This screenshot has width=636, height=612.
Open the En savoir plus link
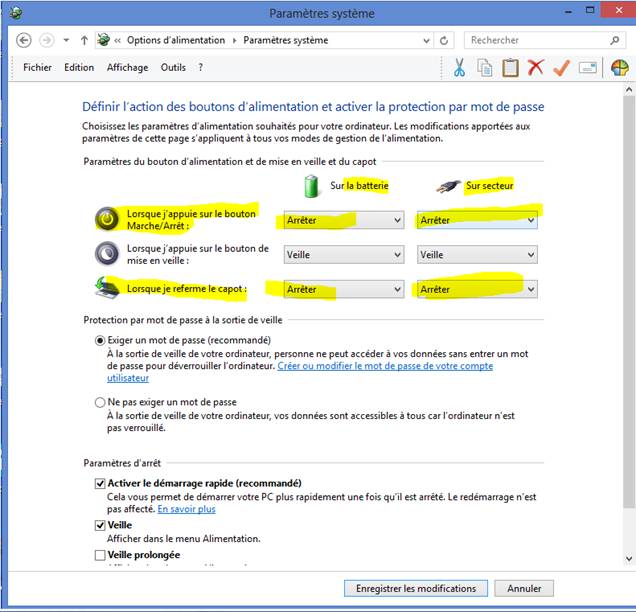pos(186,509)
